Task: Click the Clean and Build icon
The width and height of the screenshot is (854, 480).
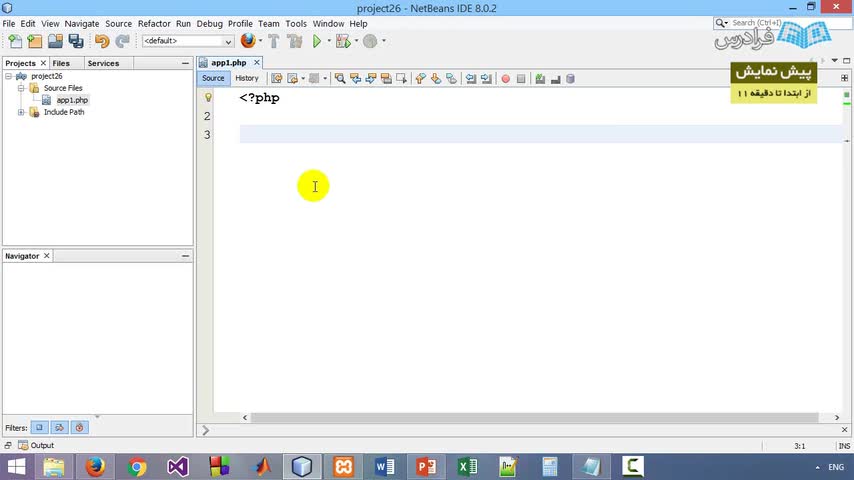Action: [295, 41]
